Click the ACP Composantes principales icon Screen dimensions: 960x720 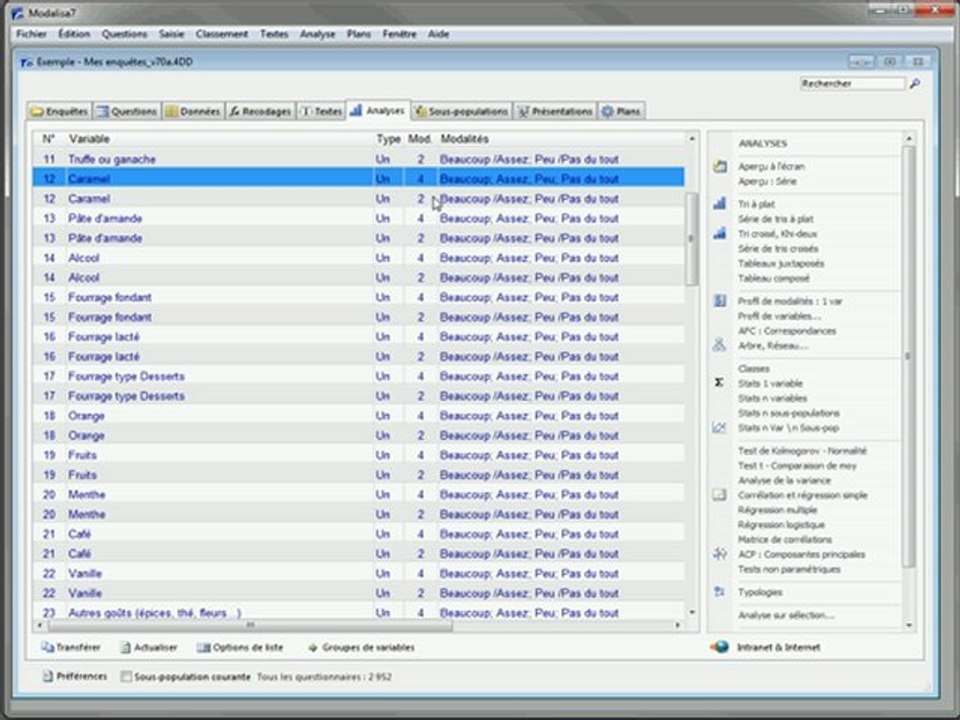pos(719,554)
